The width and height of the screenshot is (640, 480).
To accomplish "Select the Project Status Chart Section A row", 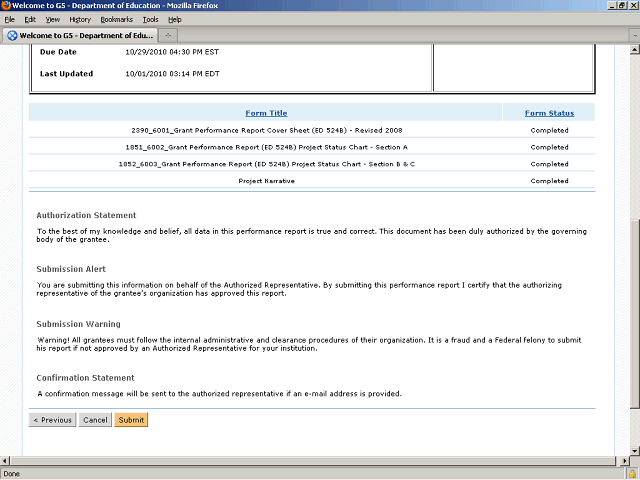I will click(x=312, y=147).
